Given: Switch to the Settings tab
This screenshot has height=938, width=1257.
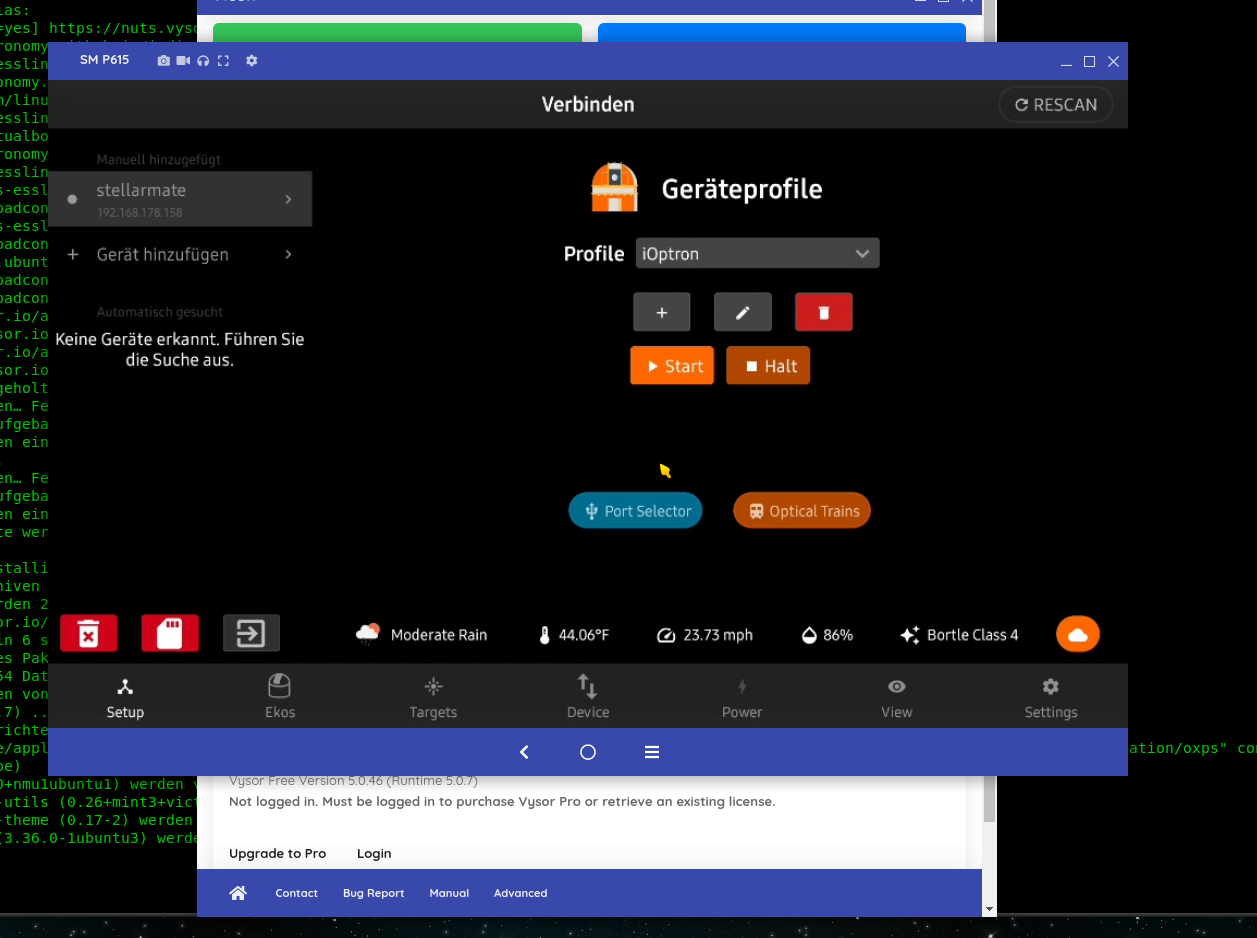Looking at the screenshot, I should pos(1051,698).
